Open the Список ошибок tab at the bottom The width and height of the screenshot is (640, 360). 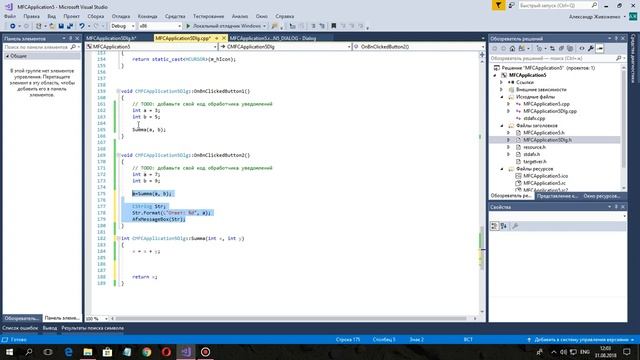20,328
